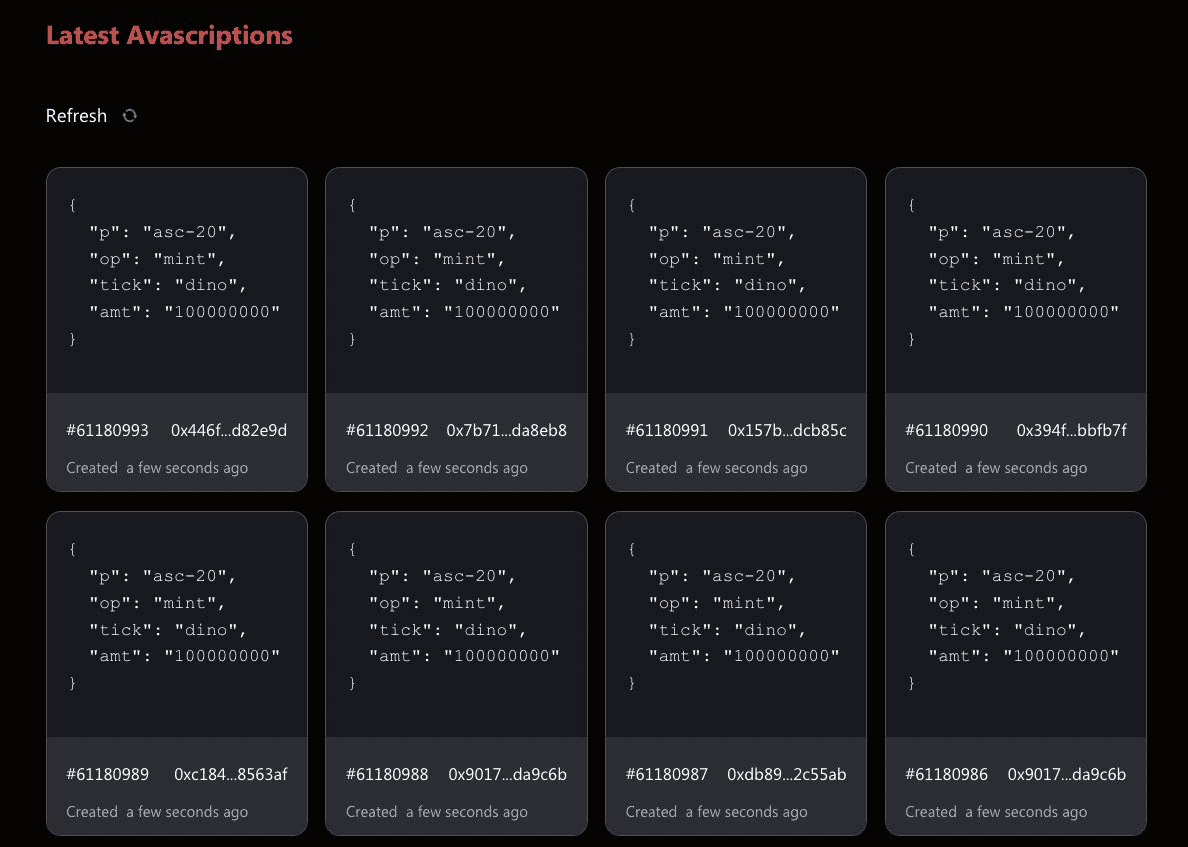The width and height of the screenshot is (1188, 847).
Task: Select inscription number #61180991
Action: click(x=667, y=431)
